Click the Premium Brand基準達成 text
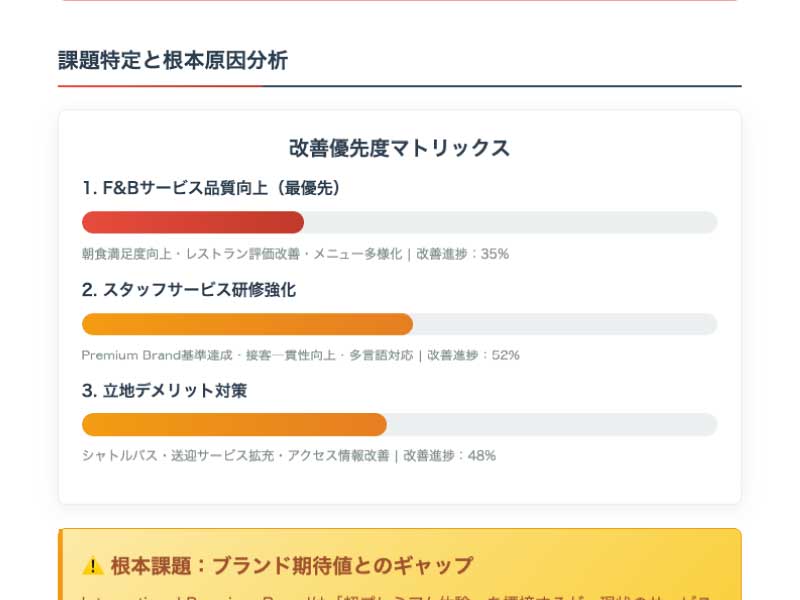 (x=157, y=355)
